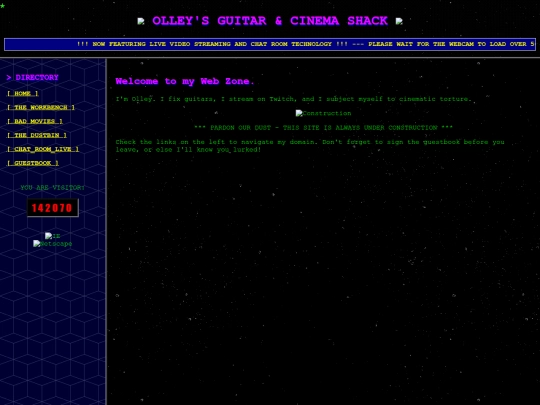This screenshot has width=540, height=405.
Task: Click the broken Construction image
Action: coord(323,113)
